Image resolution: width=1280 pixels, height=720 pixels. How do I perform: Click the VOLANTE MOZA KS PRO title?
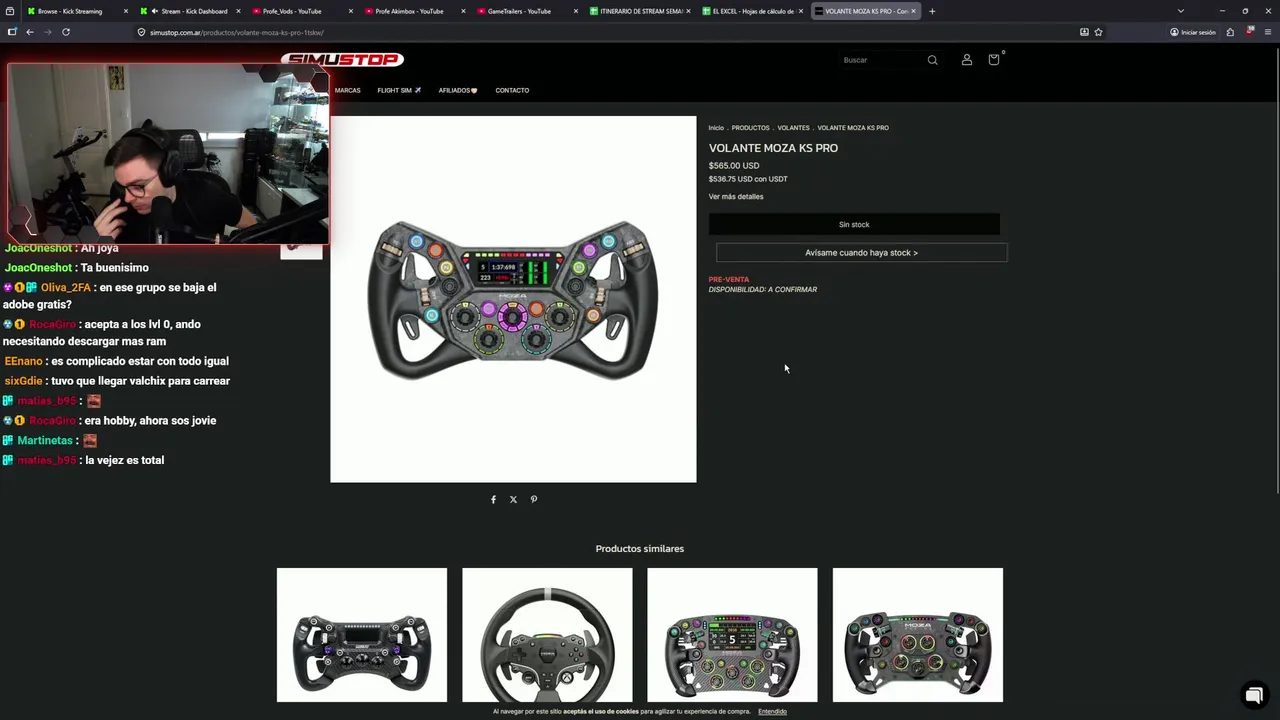click(x=773, y=148)
